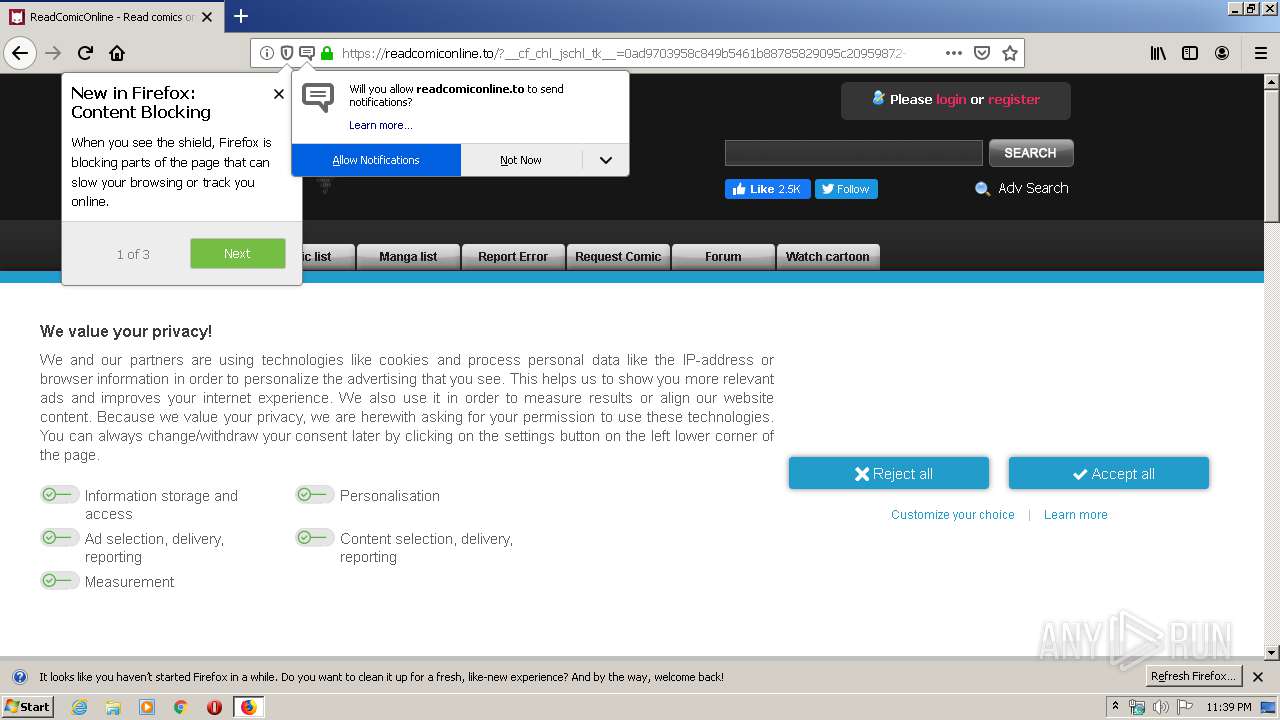1280x720 pixels.
Task: Click Accept all cookies button
Action: pos(1109,474)
